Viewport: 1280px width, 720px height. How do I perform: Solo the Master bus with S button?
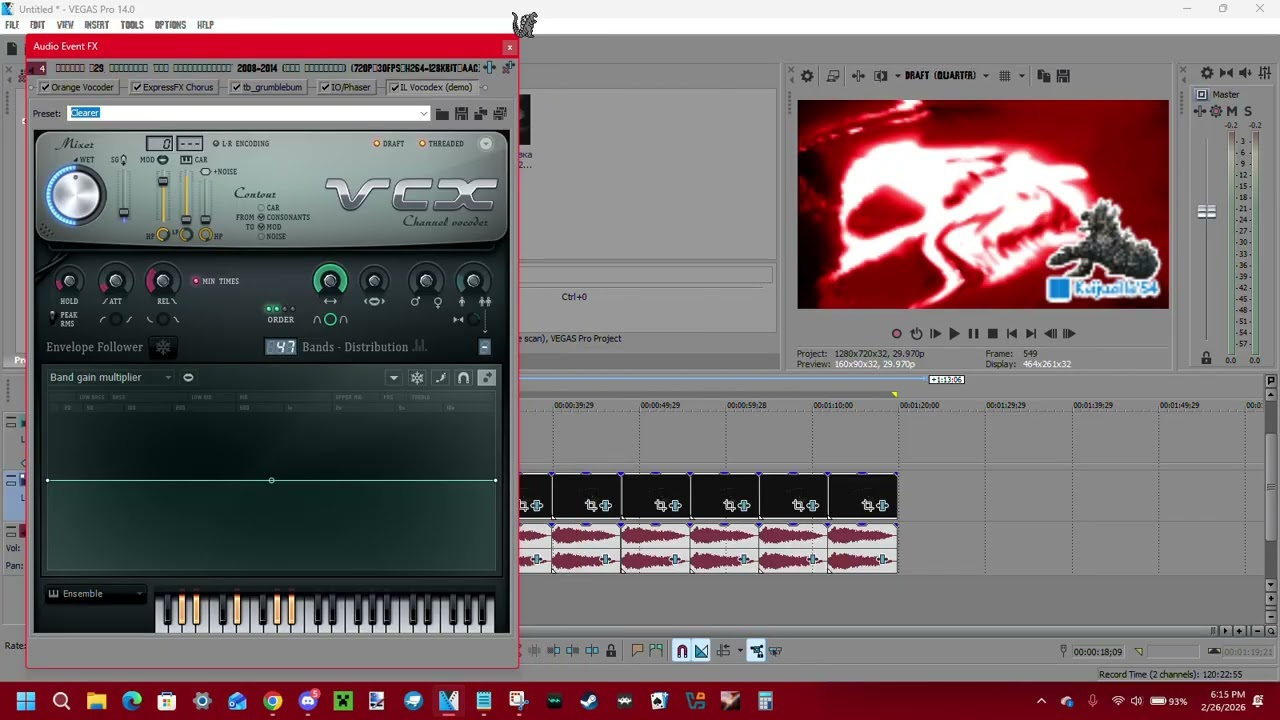point(1247,111)
